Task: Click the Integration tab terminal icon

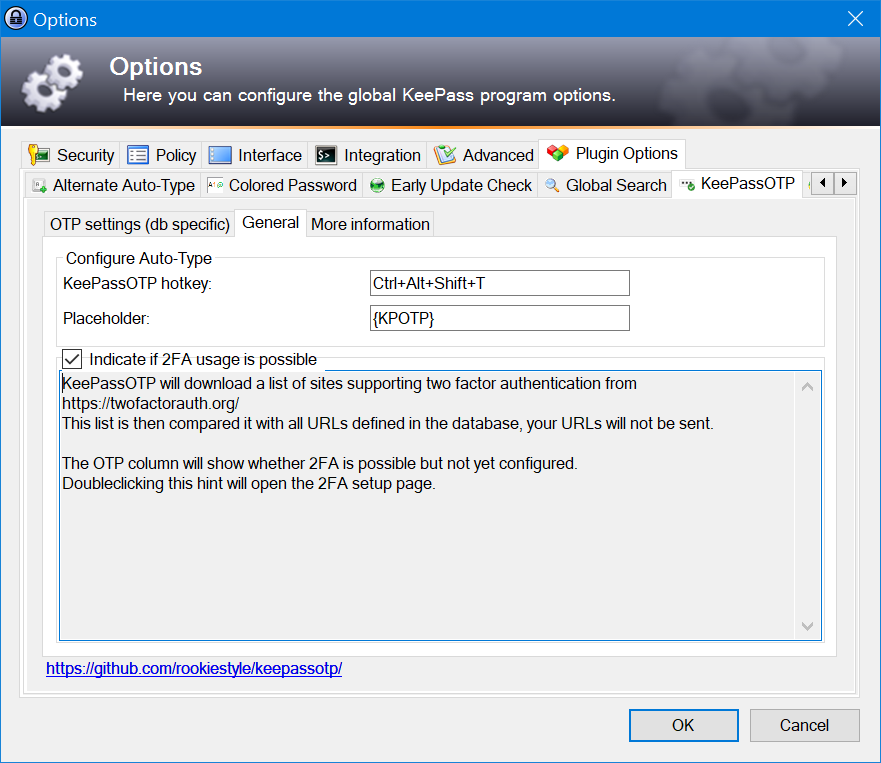Action: (326, 155)
